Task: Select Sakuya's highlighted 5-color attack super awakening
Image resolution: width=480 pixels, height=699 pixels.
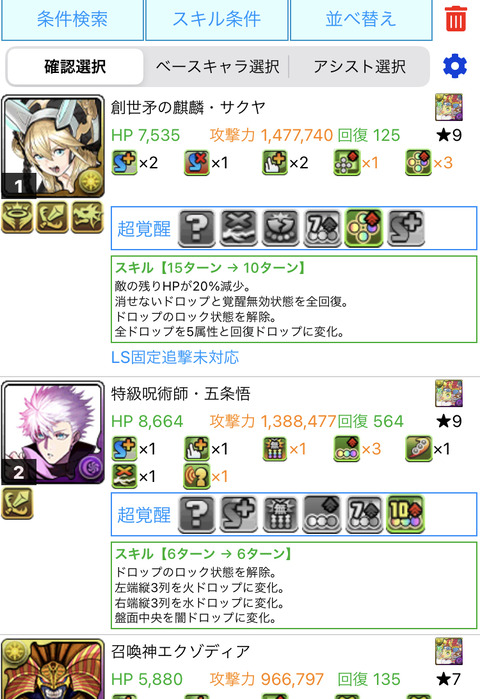Action: (x=364, y=228)
